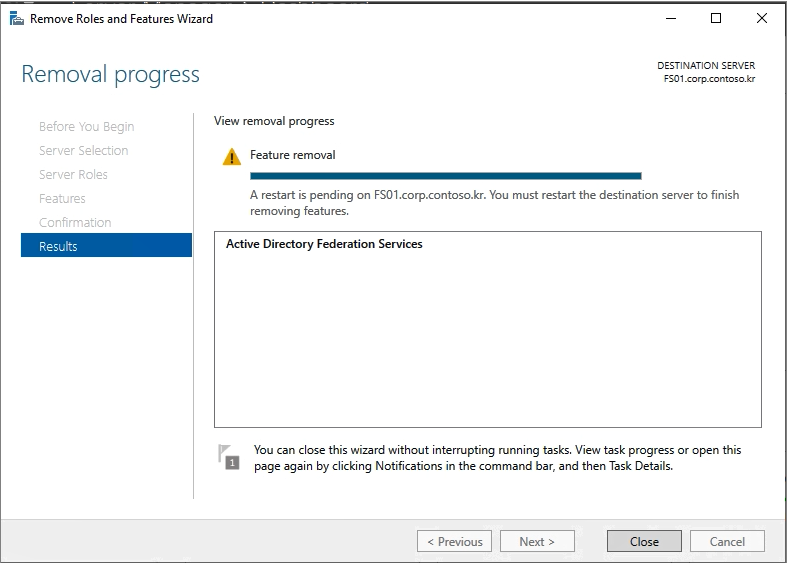Click the restart pending message text

494,203
